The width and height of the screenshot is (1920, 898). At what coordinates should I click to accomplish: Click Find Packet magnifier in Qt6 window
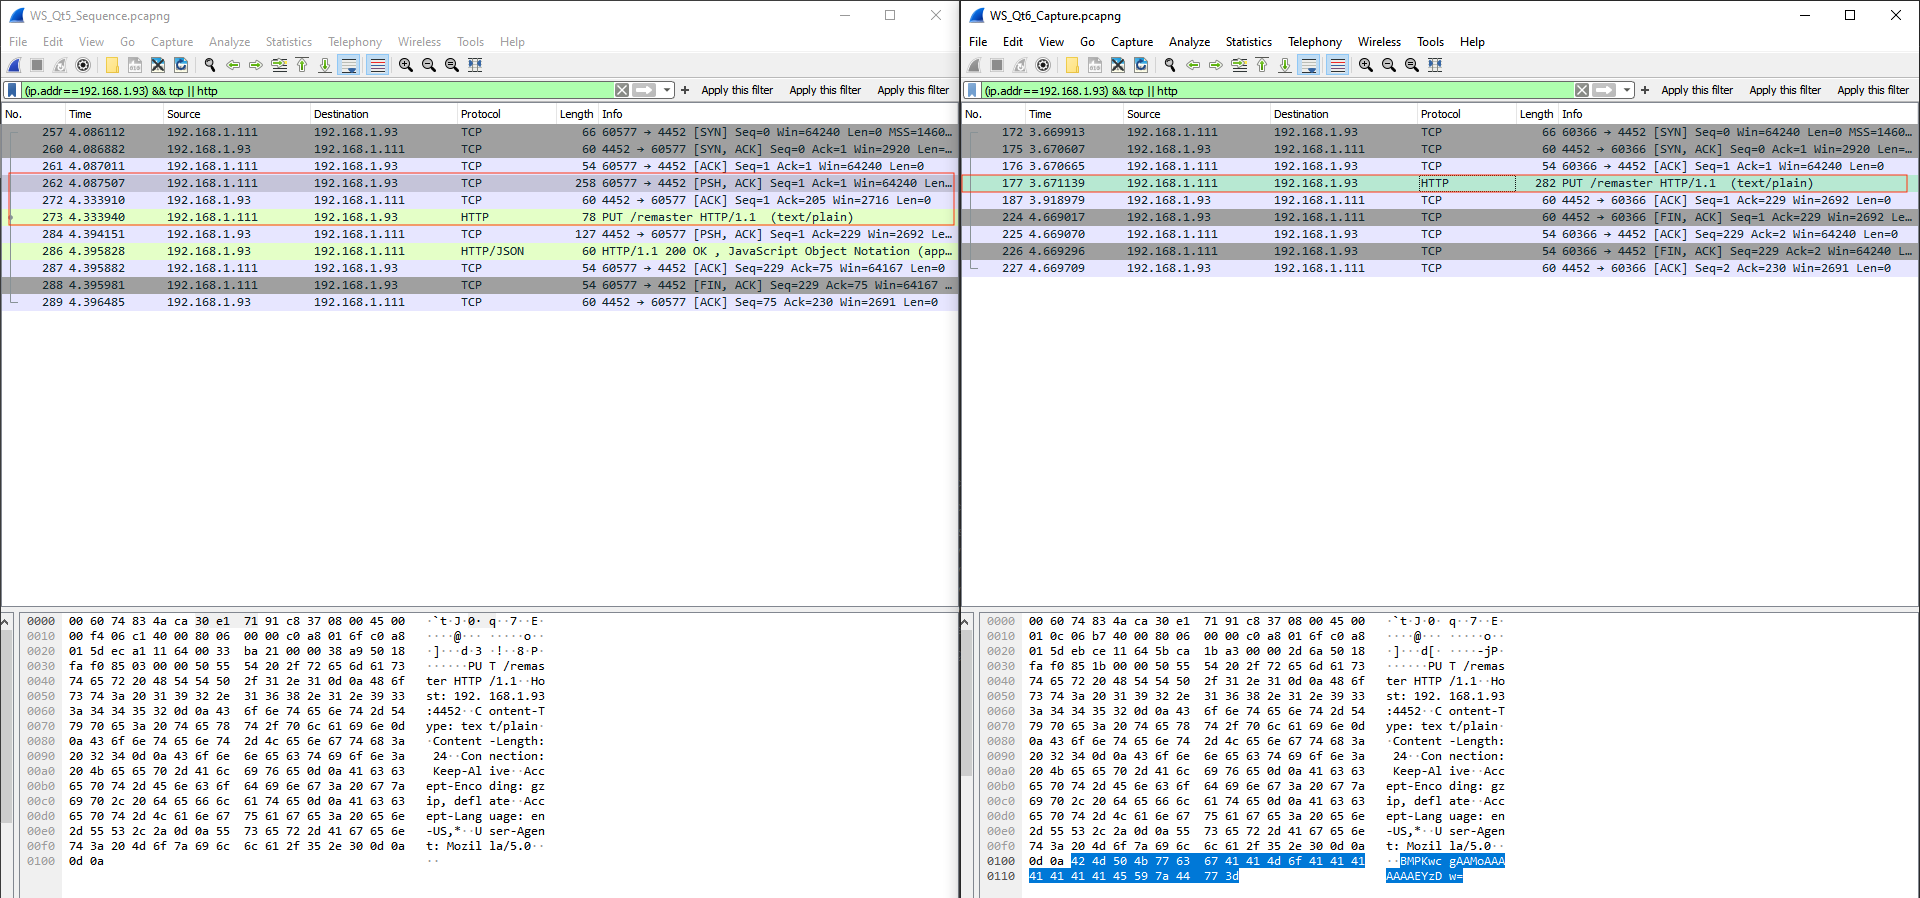tap(1169, 65)
